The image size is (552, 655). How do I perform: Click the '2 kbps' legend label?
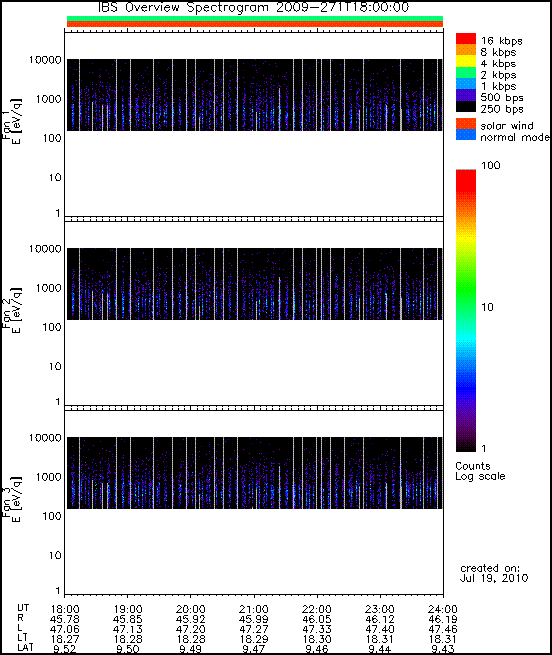coord(499,75)
